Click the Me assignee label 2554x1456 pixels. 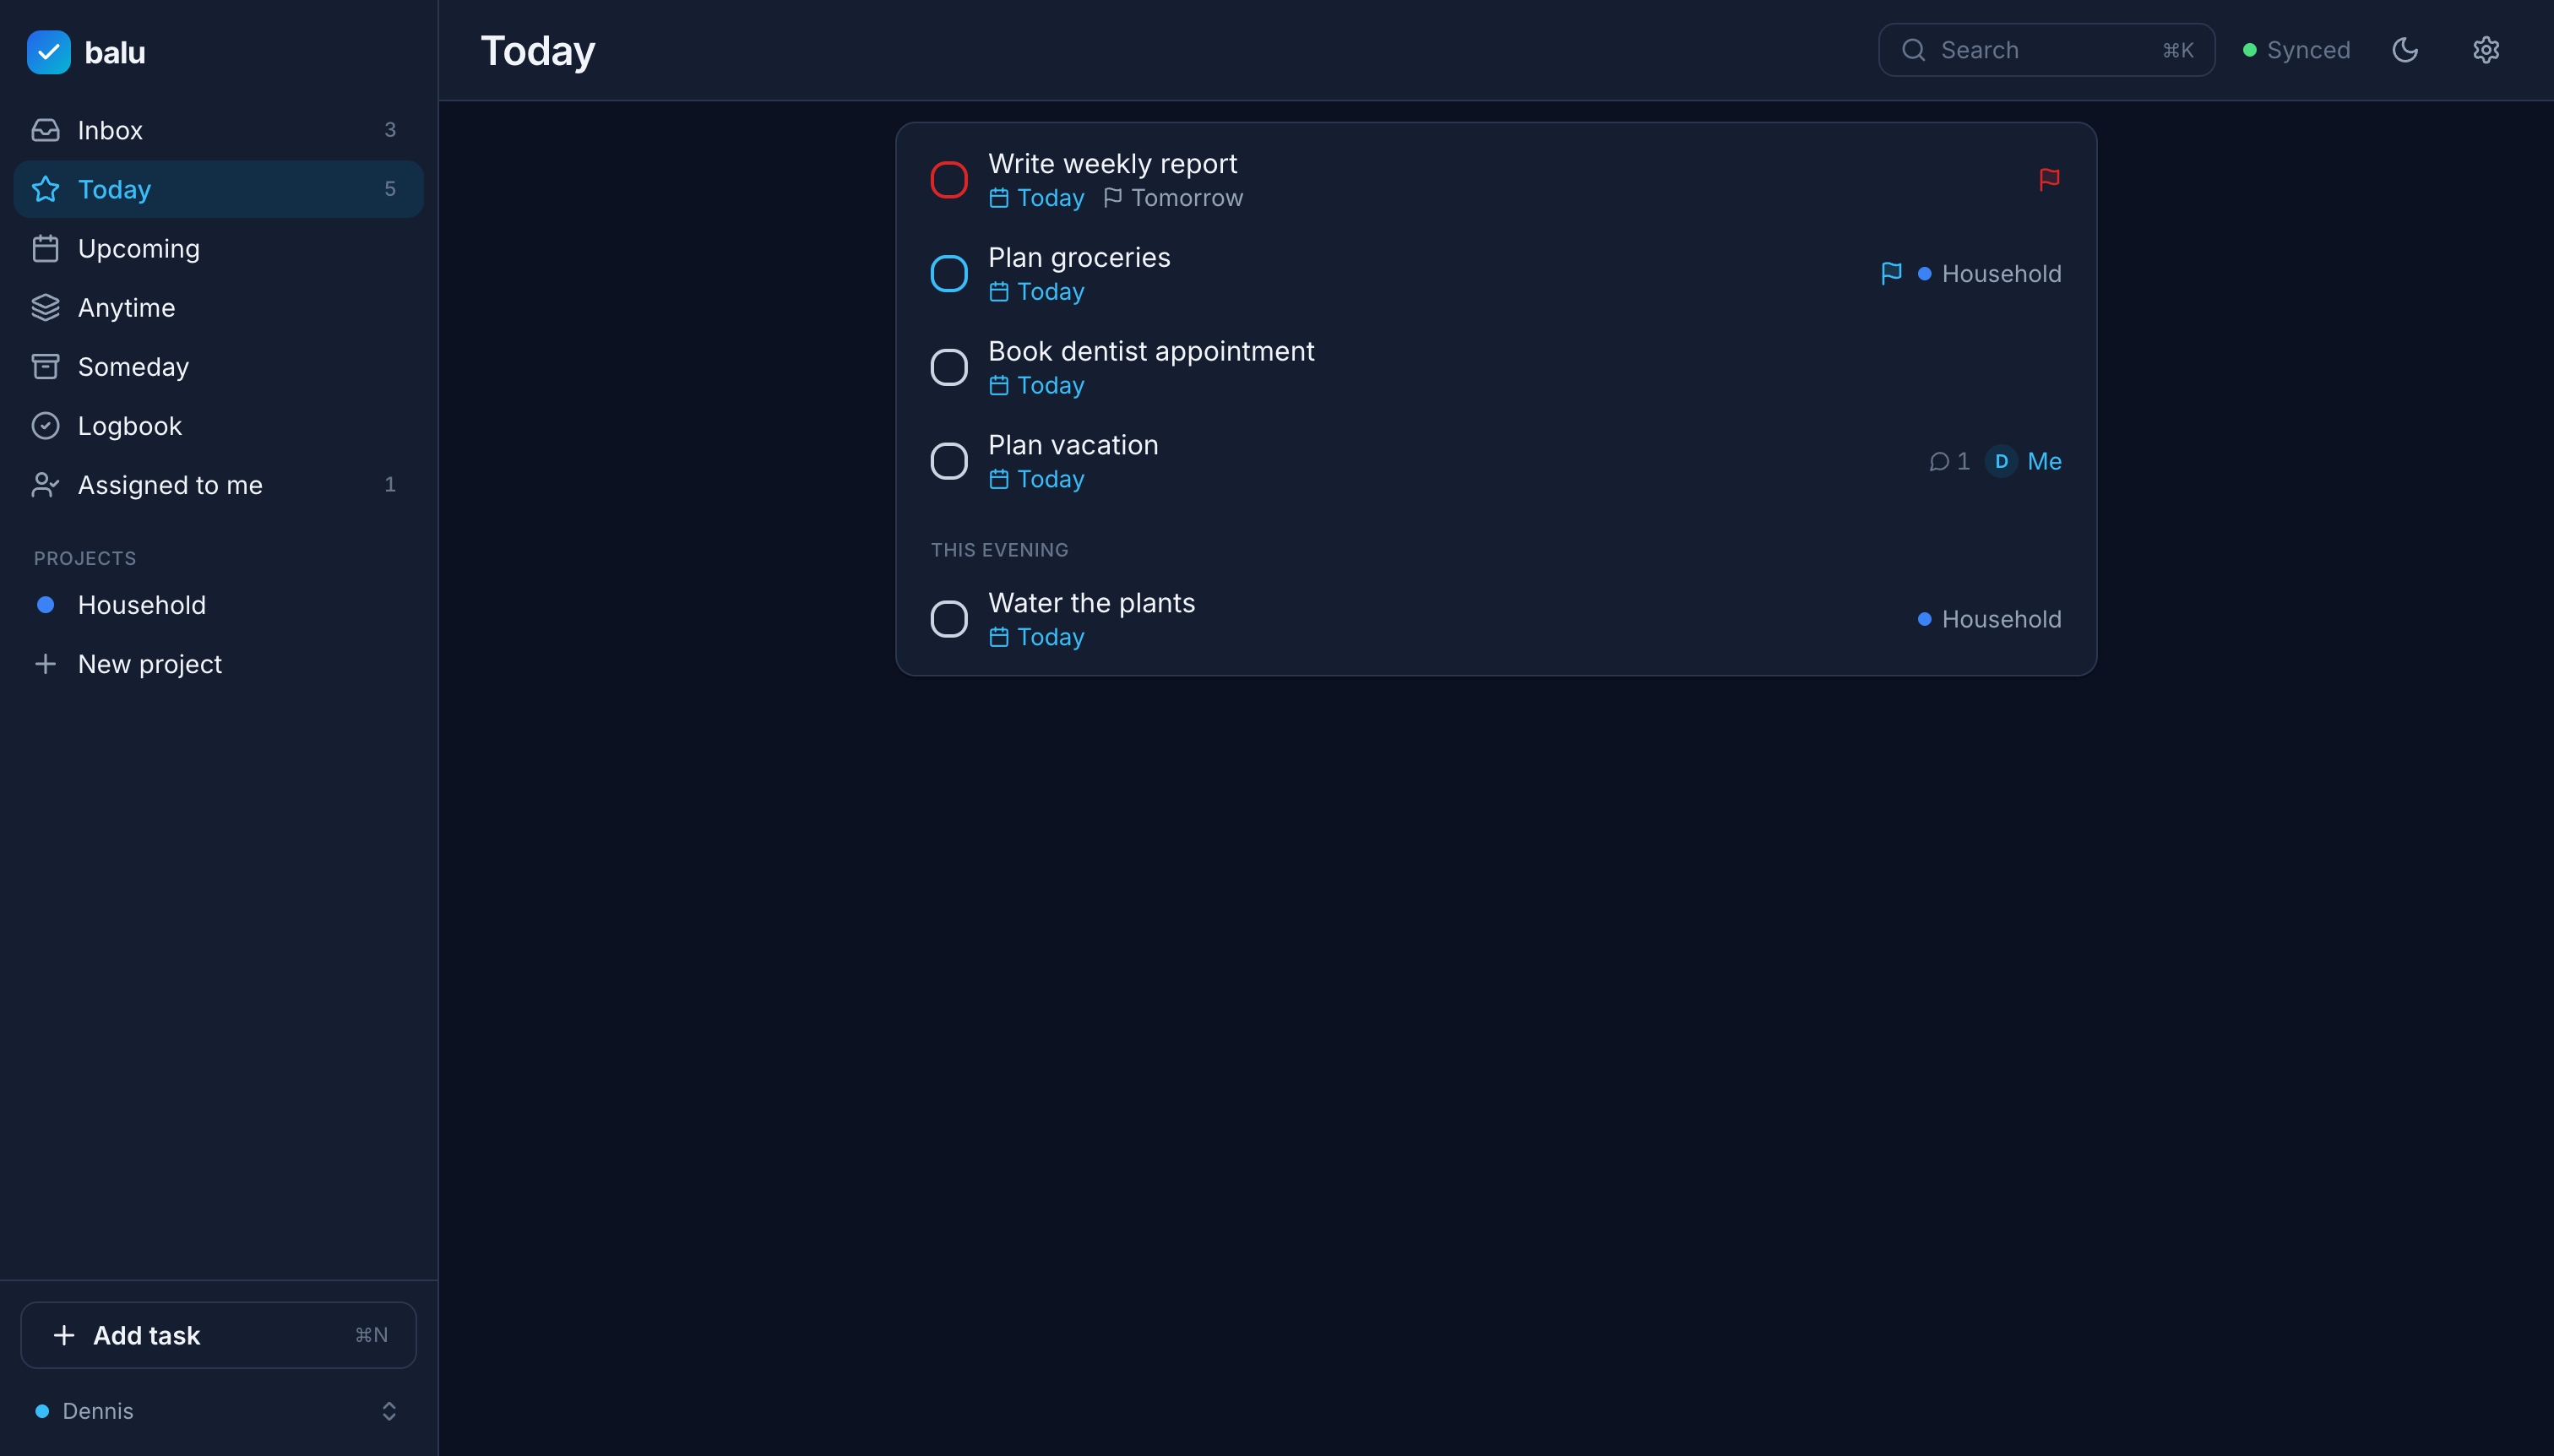[2044, 461]
